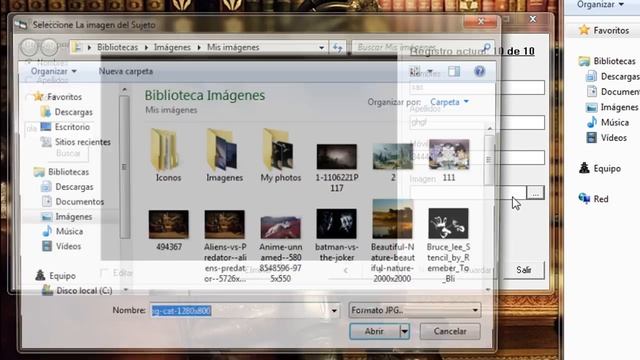The height and width of the screenshot is (360, 640).
Task: Expand the address bar history dropdown
Action: point(322,47)
